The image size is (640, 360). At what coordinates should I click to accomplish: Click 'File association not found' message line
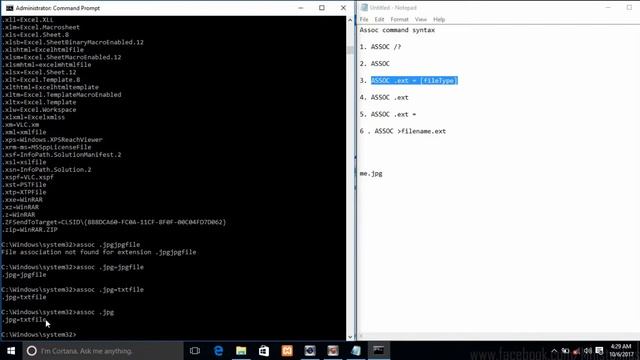pos(99,252)
